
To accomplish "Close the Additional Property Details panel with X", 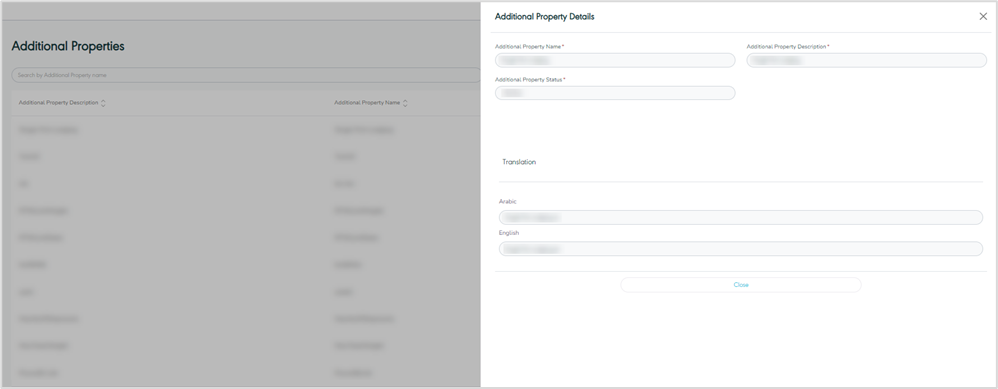I will point(983,17).
